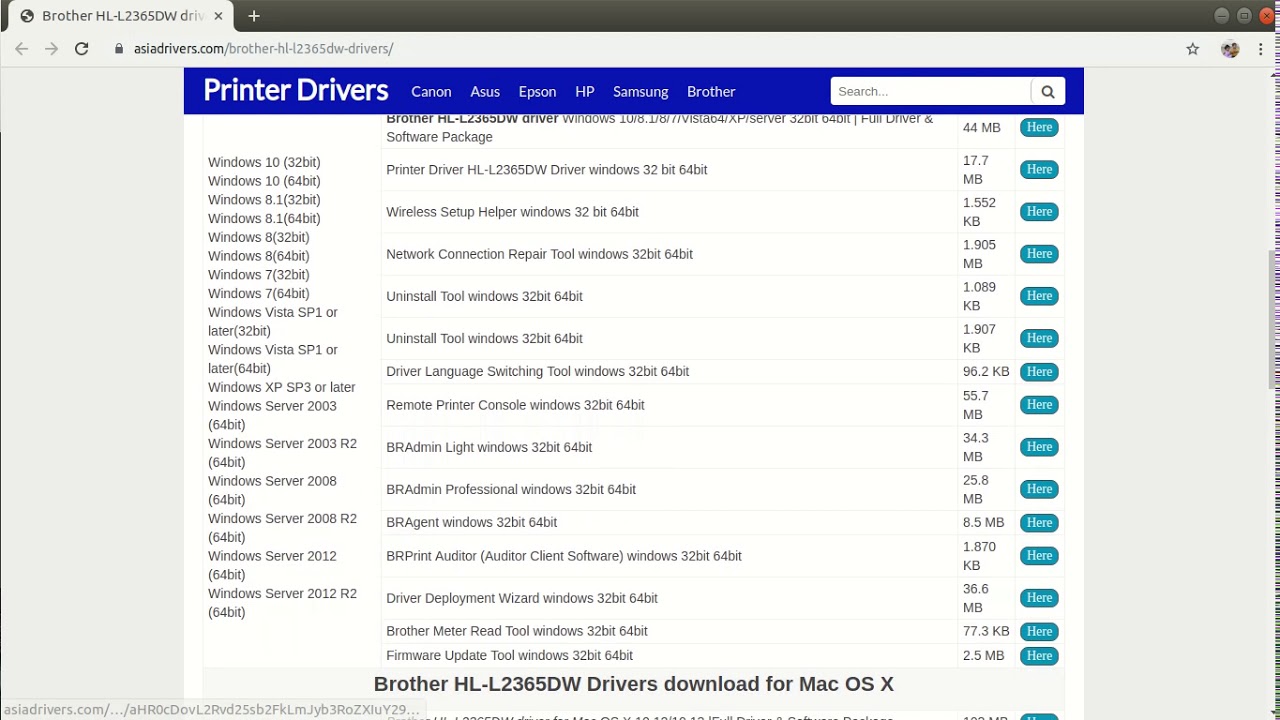Click the "Windows Server 2008 R2" text

click(282, 518)
